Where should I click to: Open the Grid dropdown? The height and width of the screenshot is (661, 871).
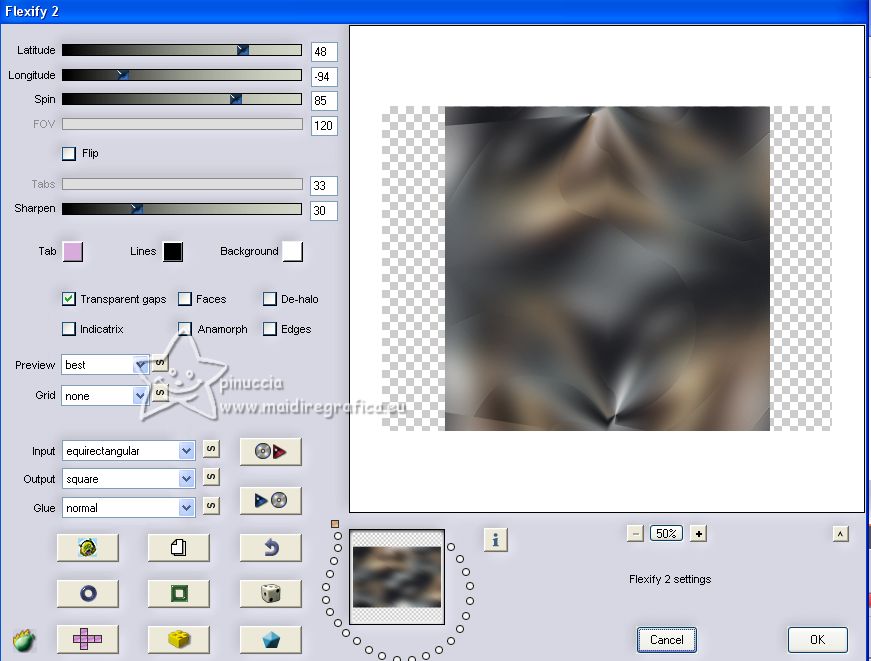[105, 395]
